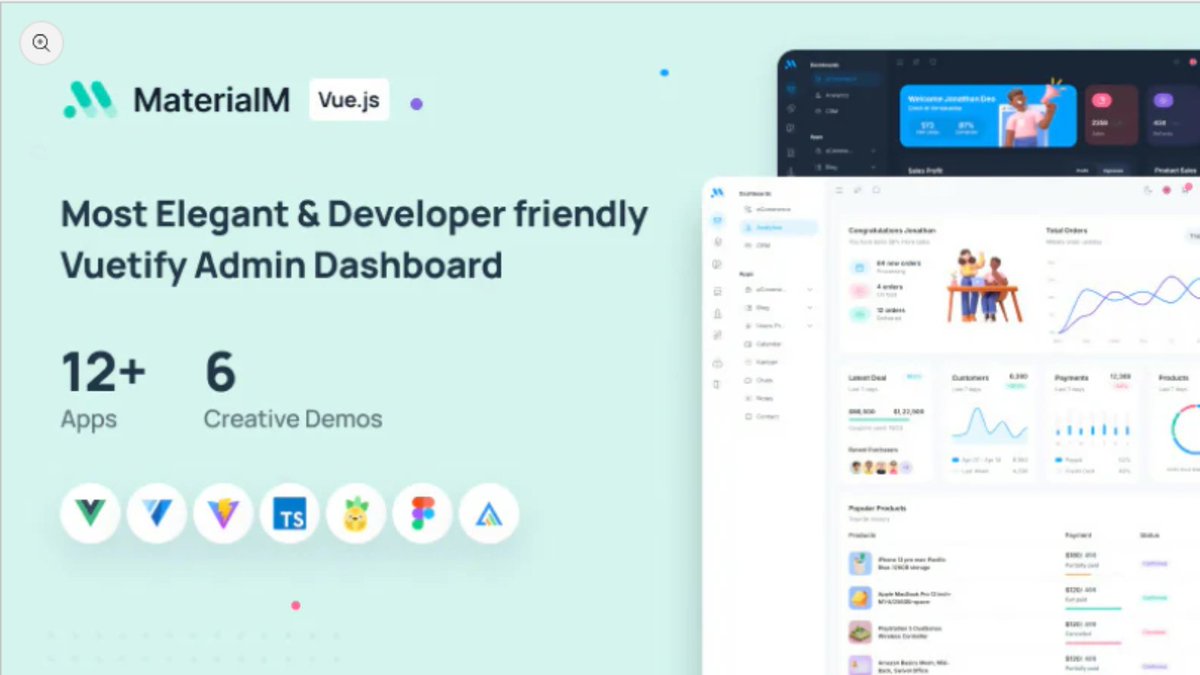Click the green 12 orders icon

[859, 313]
